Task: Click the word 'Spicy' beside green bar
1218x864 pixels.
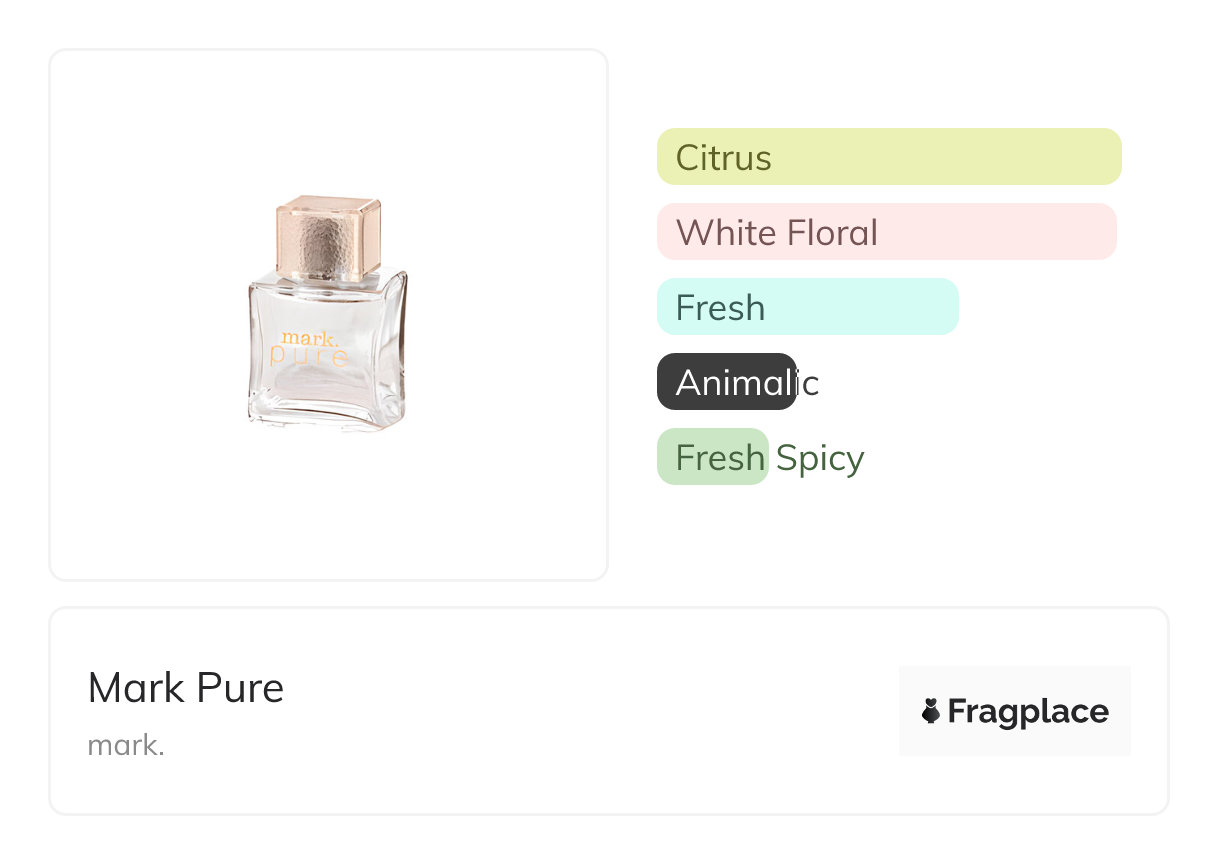Action: pos(820,458)
